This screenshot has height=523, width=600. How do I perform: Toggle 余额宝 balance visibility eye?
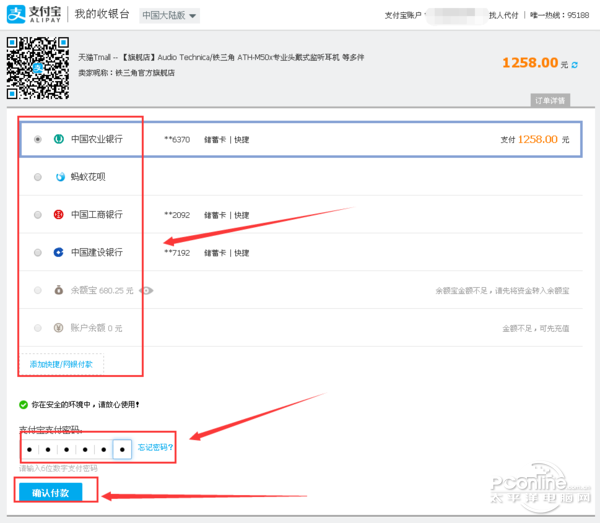(x=146, y=291)
